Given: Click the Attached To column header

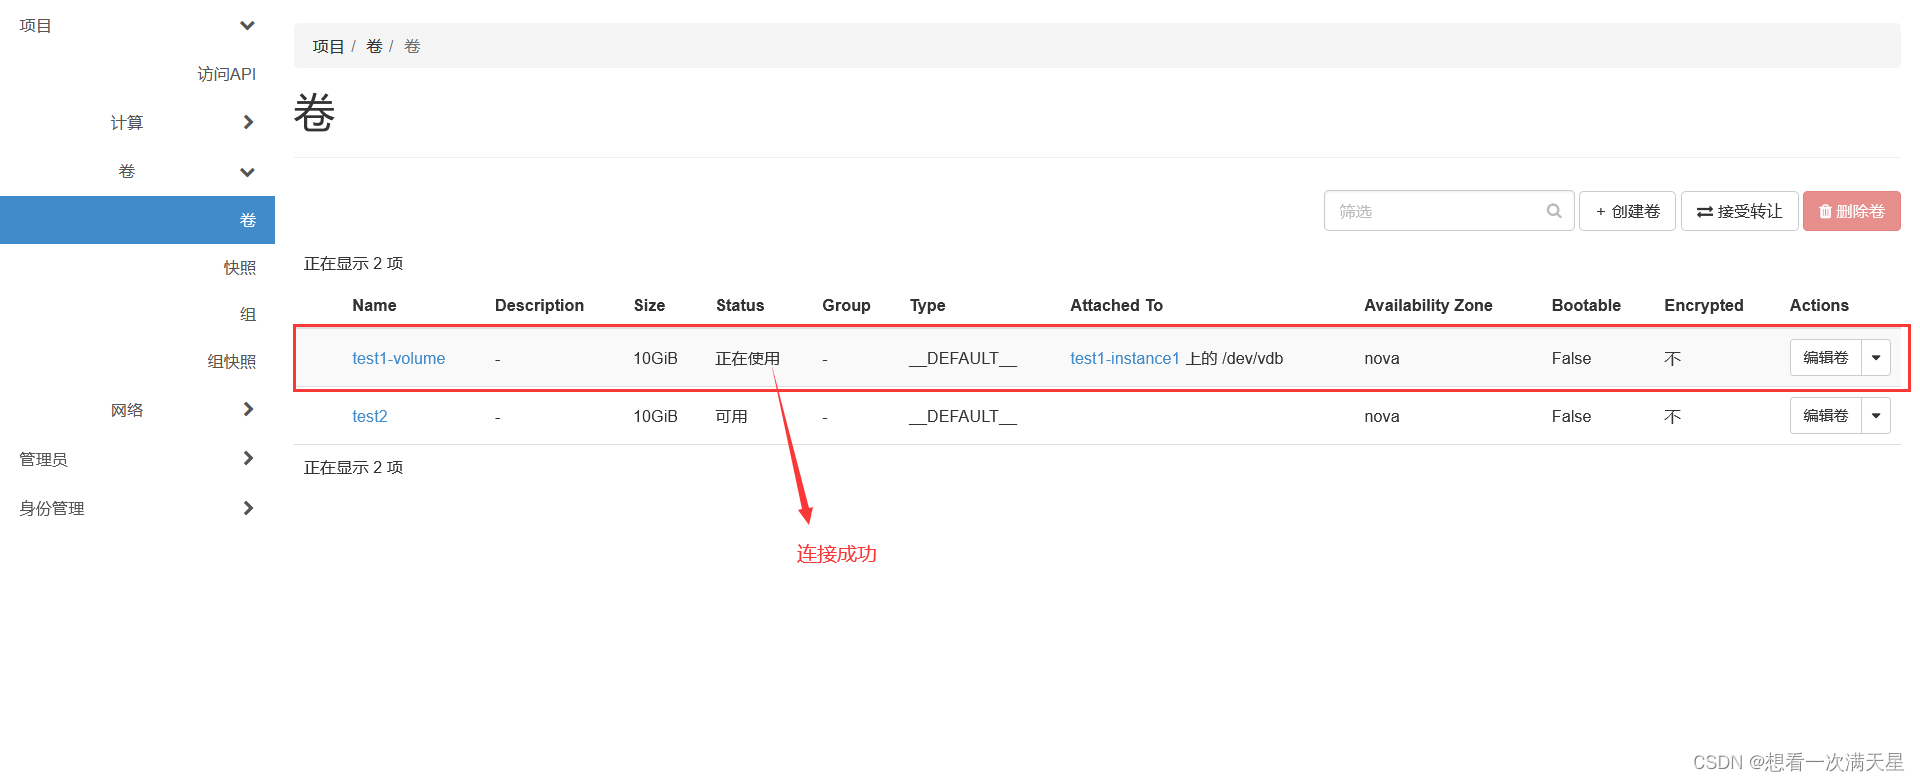Looking at the screenshot, I should 1116,305.
